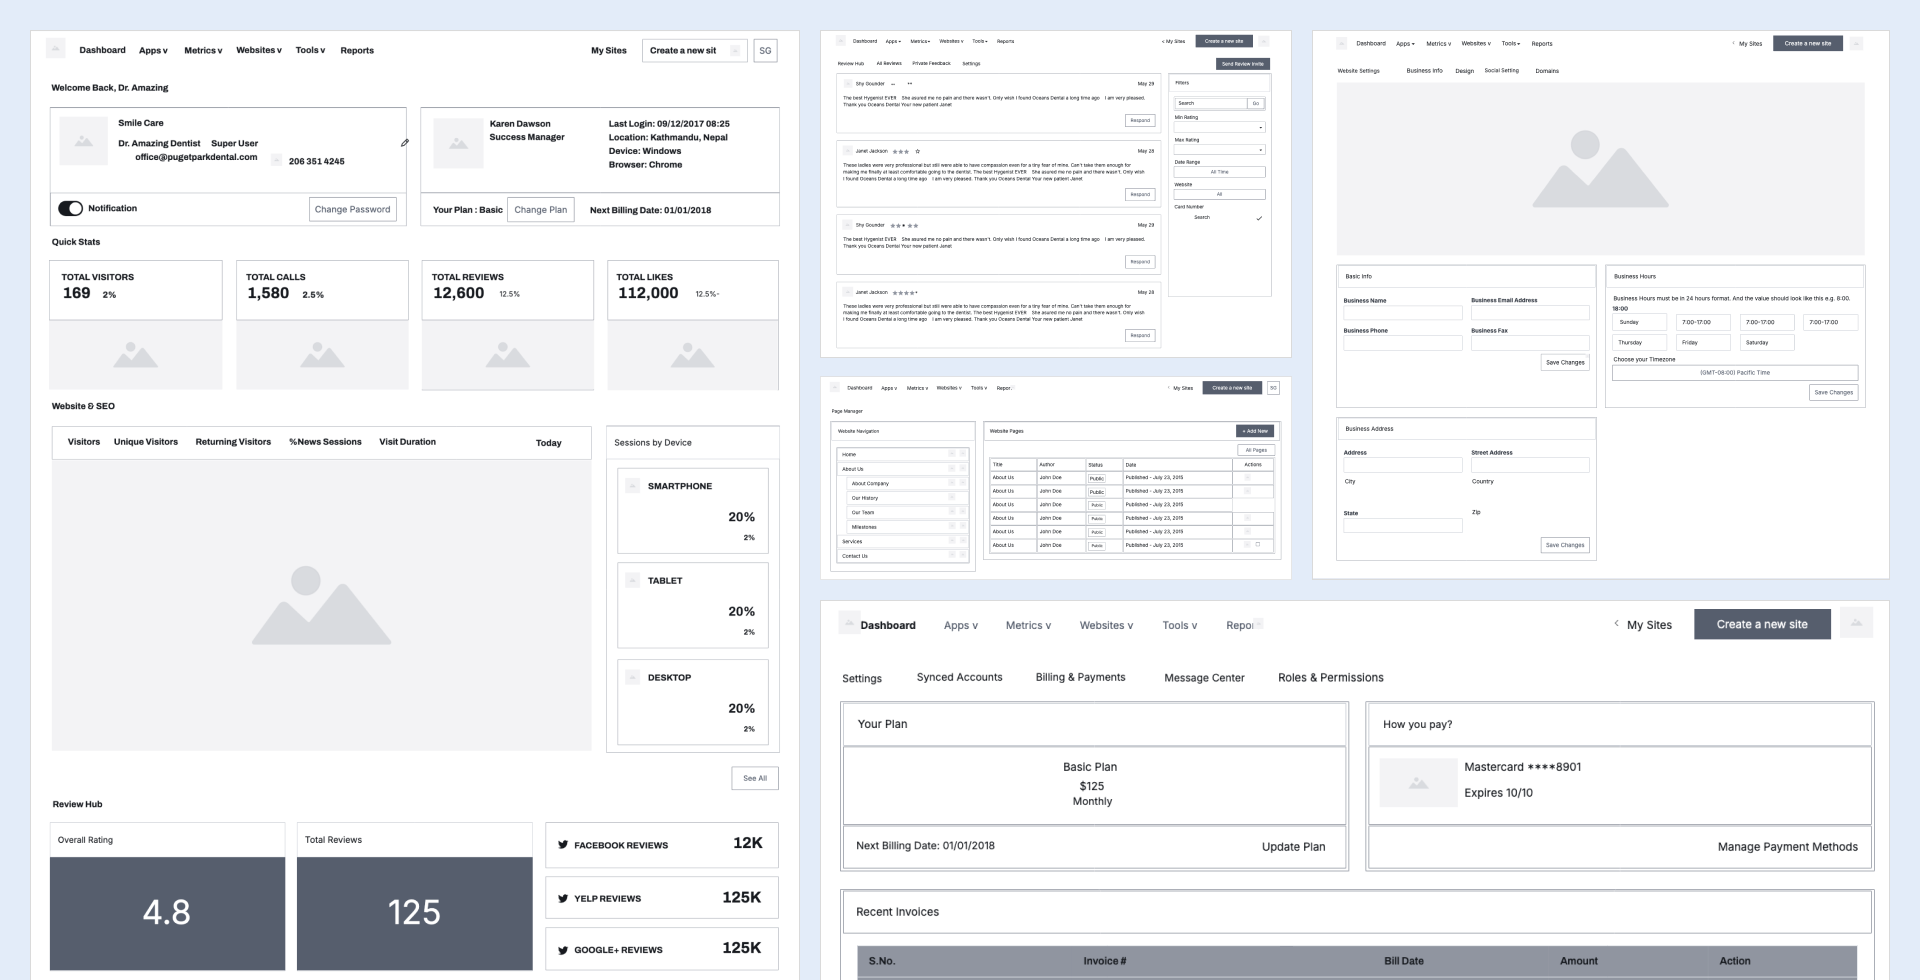Click the Smile Care profile image placeholder
1920x980 pixels.
tap(84, 141)
